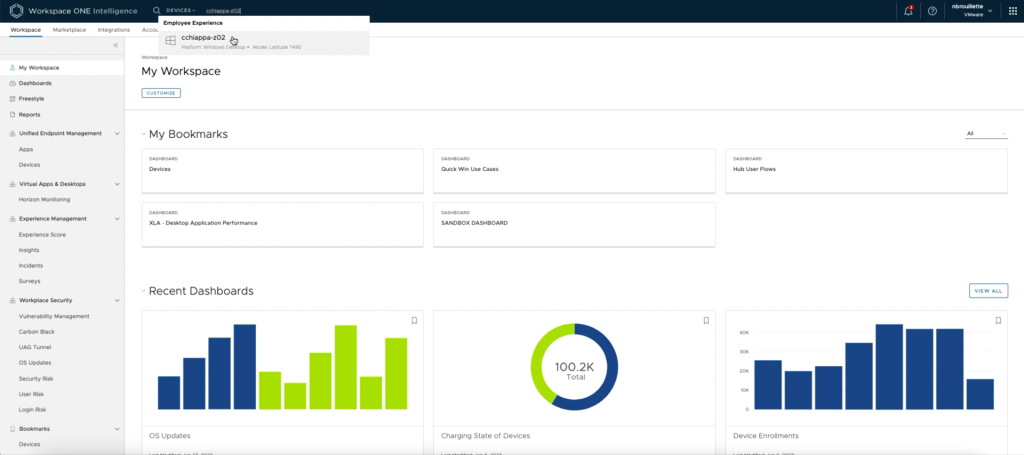Toggle bookmark on Device Enrollments card

998,321
